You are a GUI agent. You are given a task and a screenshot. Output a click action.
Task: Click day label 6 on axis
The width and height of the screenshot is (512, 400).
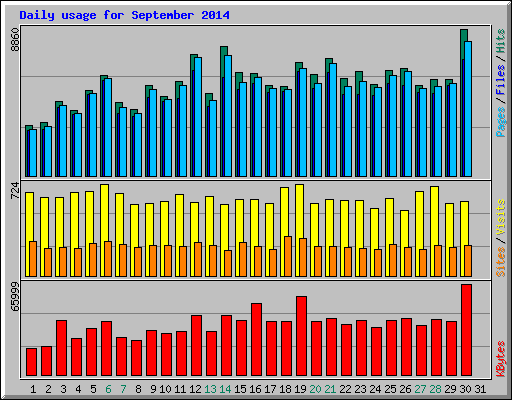coord(108,389)
